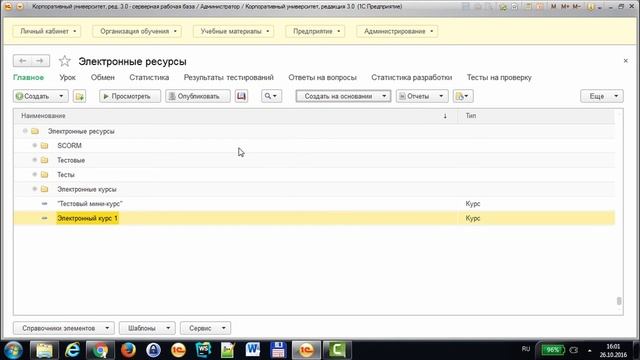Sort by the Наименование column header
Screen dimensions: 640x360
tap(236, 116)
